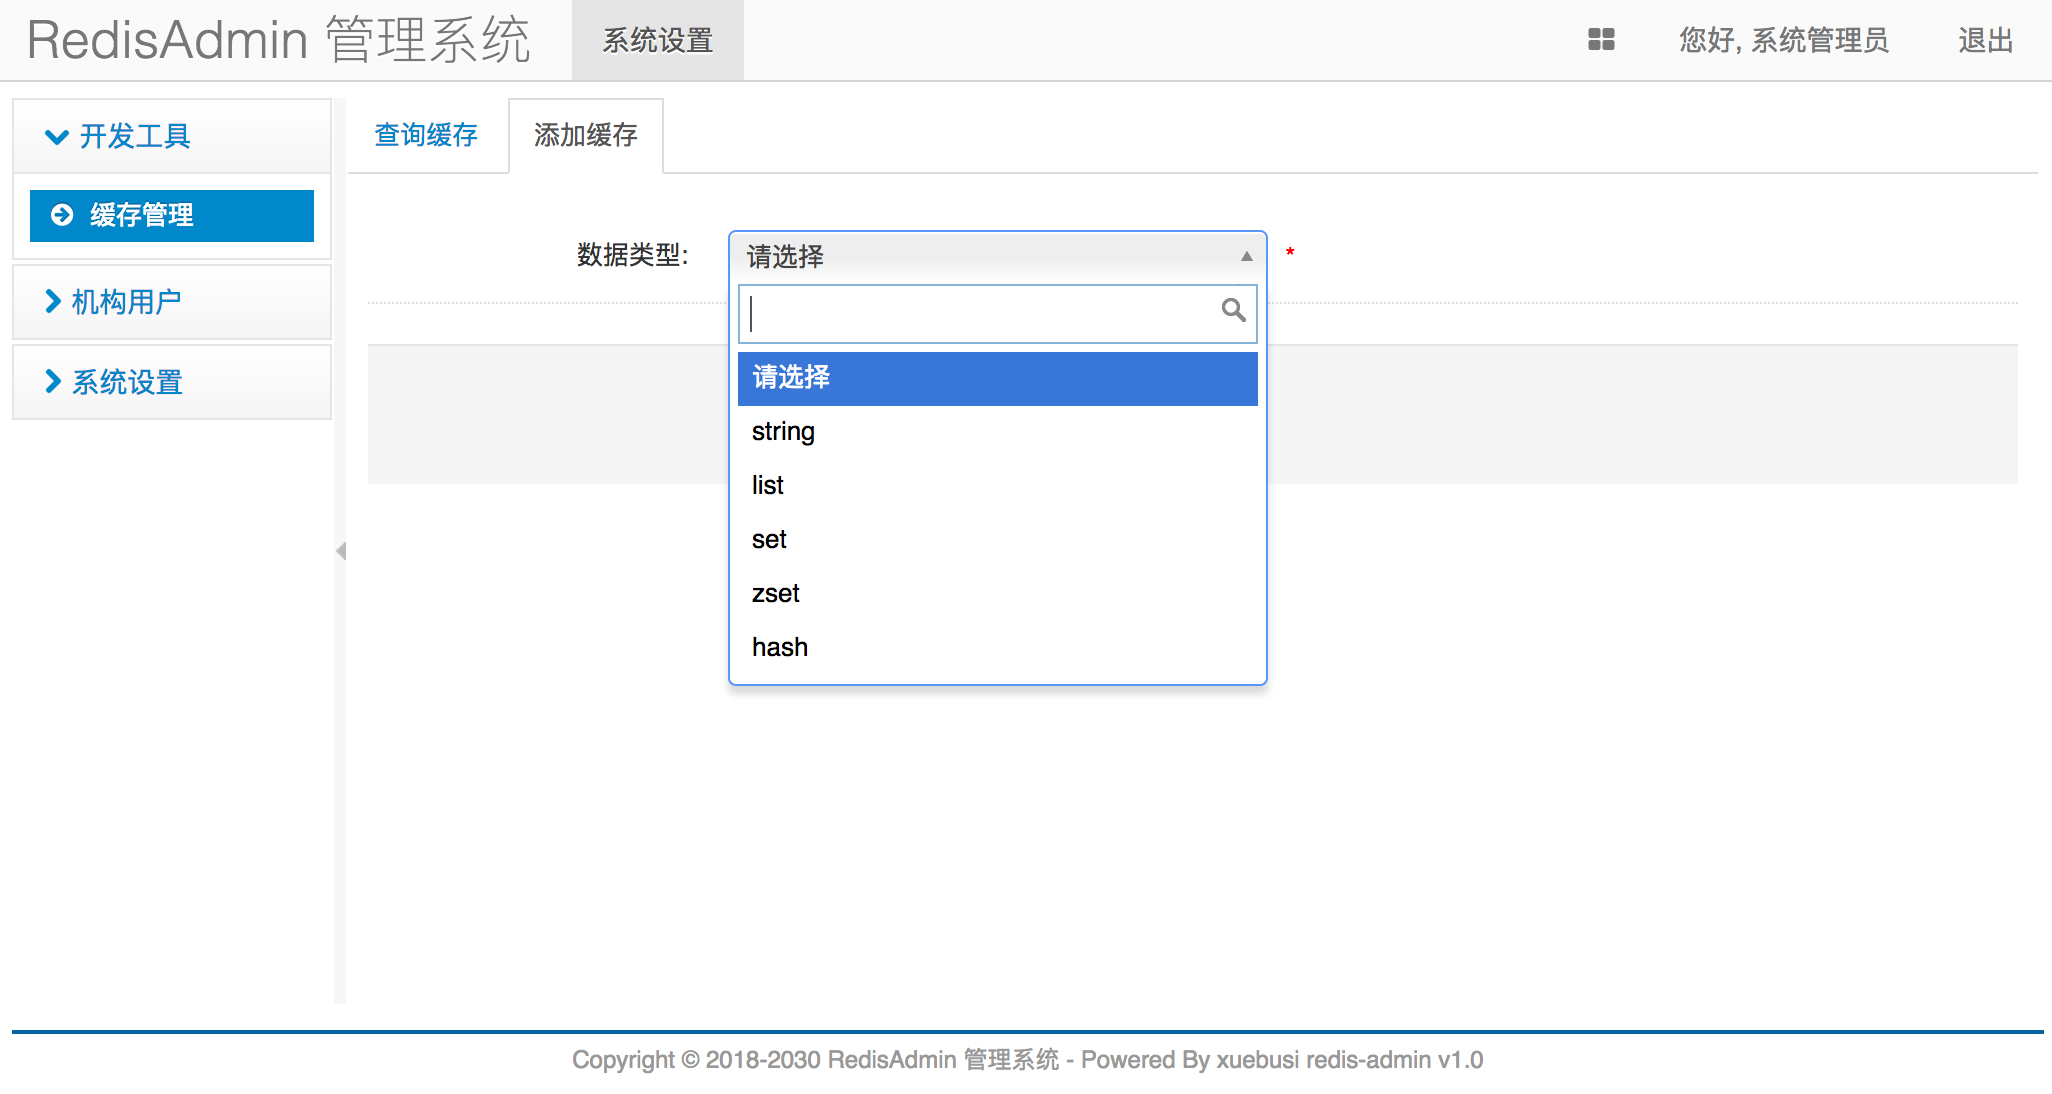This screenshot has width=2052, height=1094.
Task: Choose the zset data type
Action: (775, 594)
